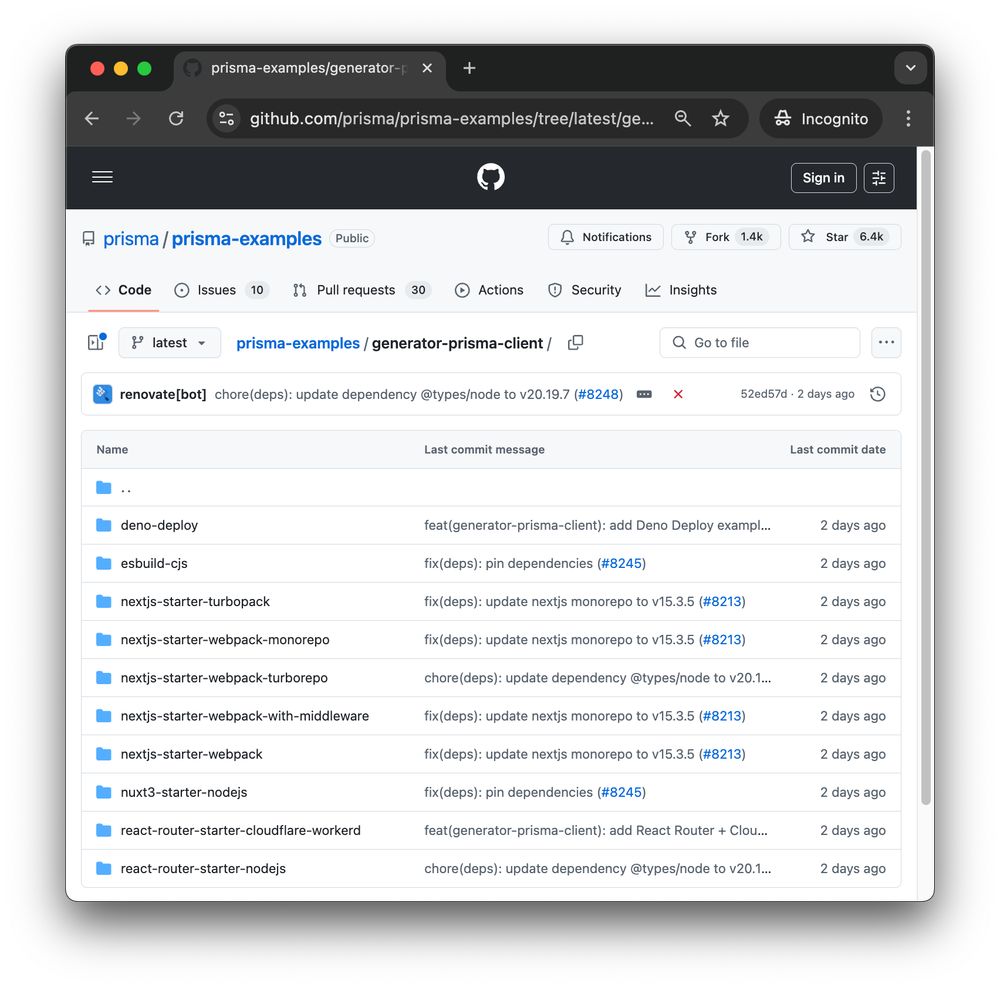Image resolution: width=1000 pixels, height=988 pixels.
Task: Click the page vertical scrollbar
Action: pyautogui.click(x=926, y=477)
